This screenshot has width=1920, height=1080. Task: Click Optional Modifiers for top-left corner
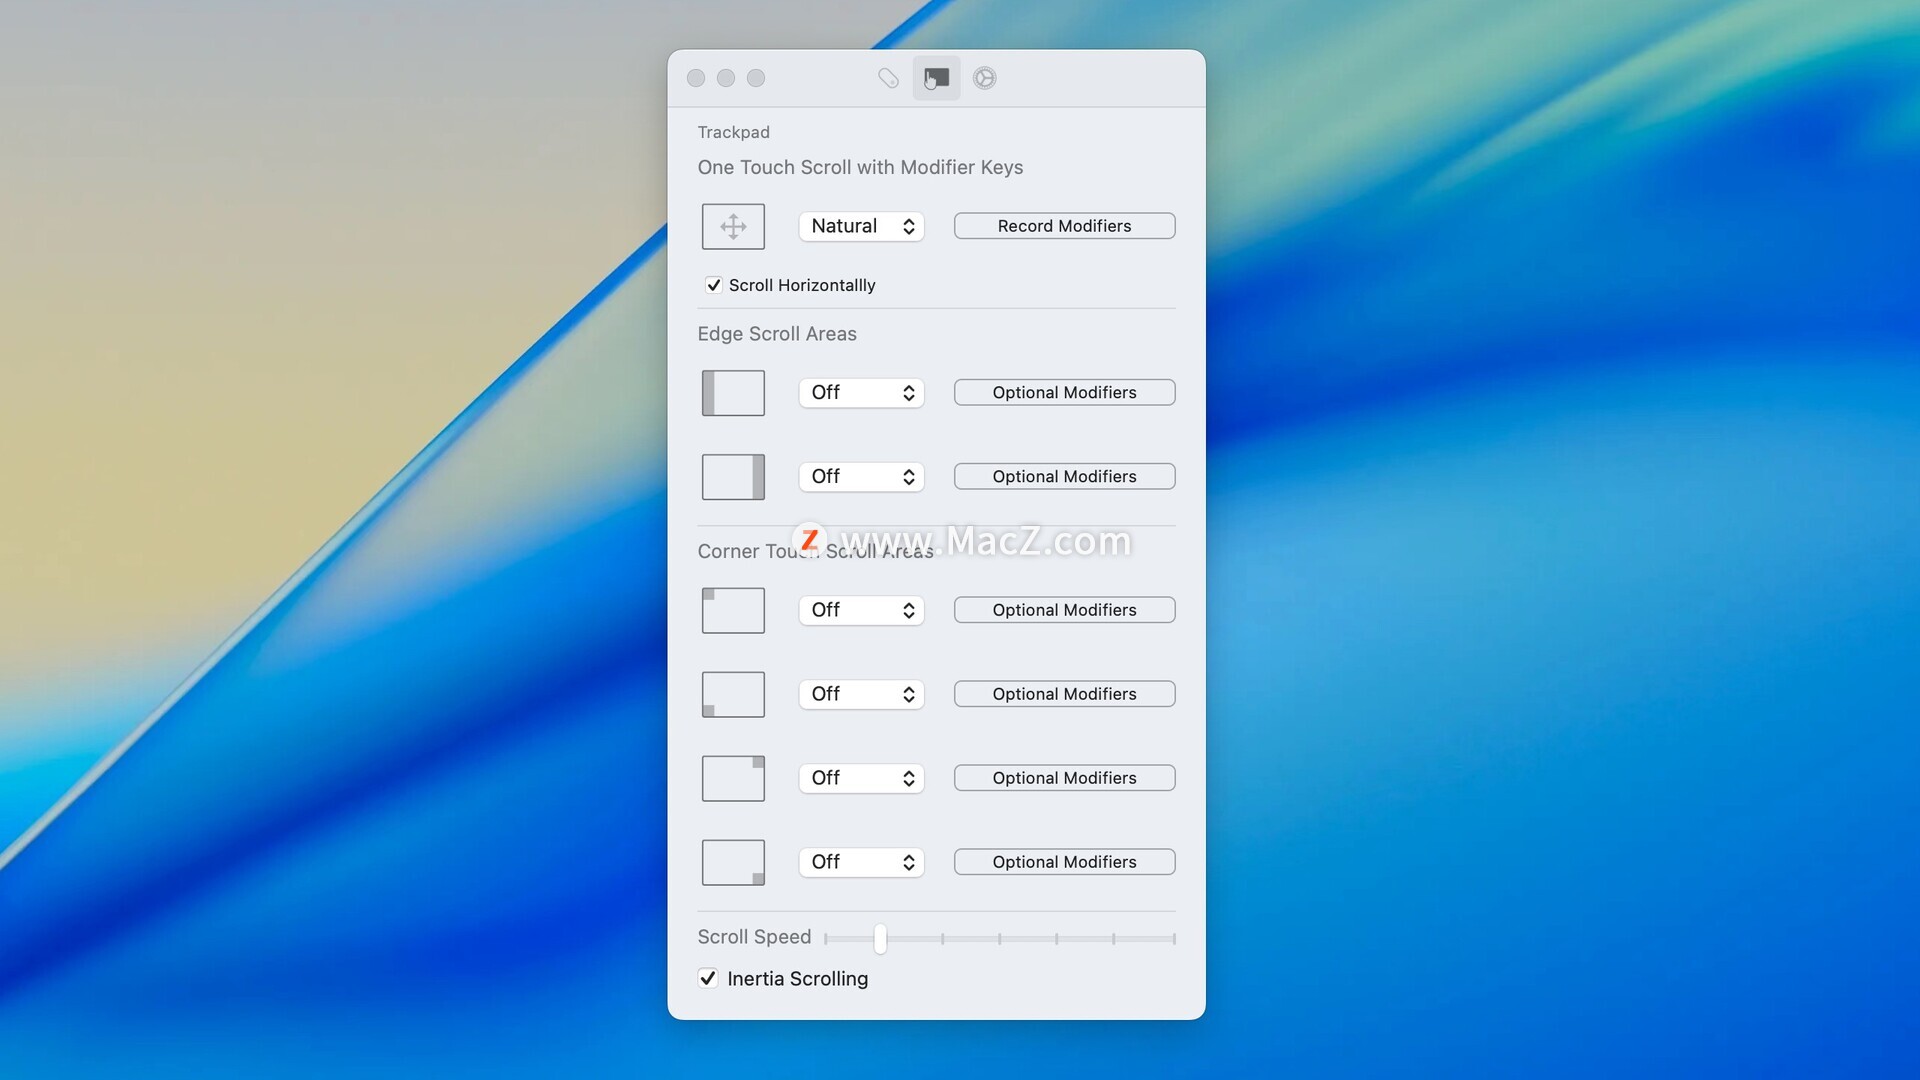1064,610
